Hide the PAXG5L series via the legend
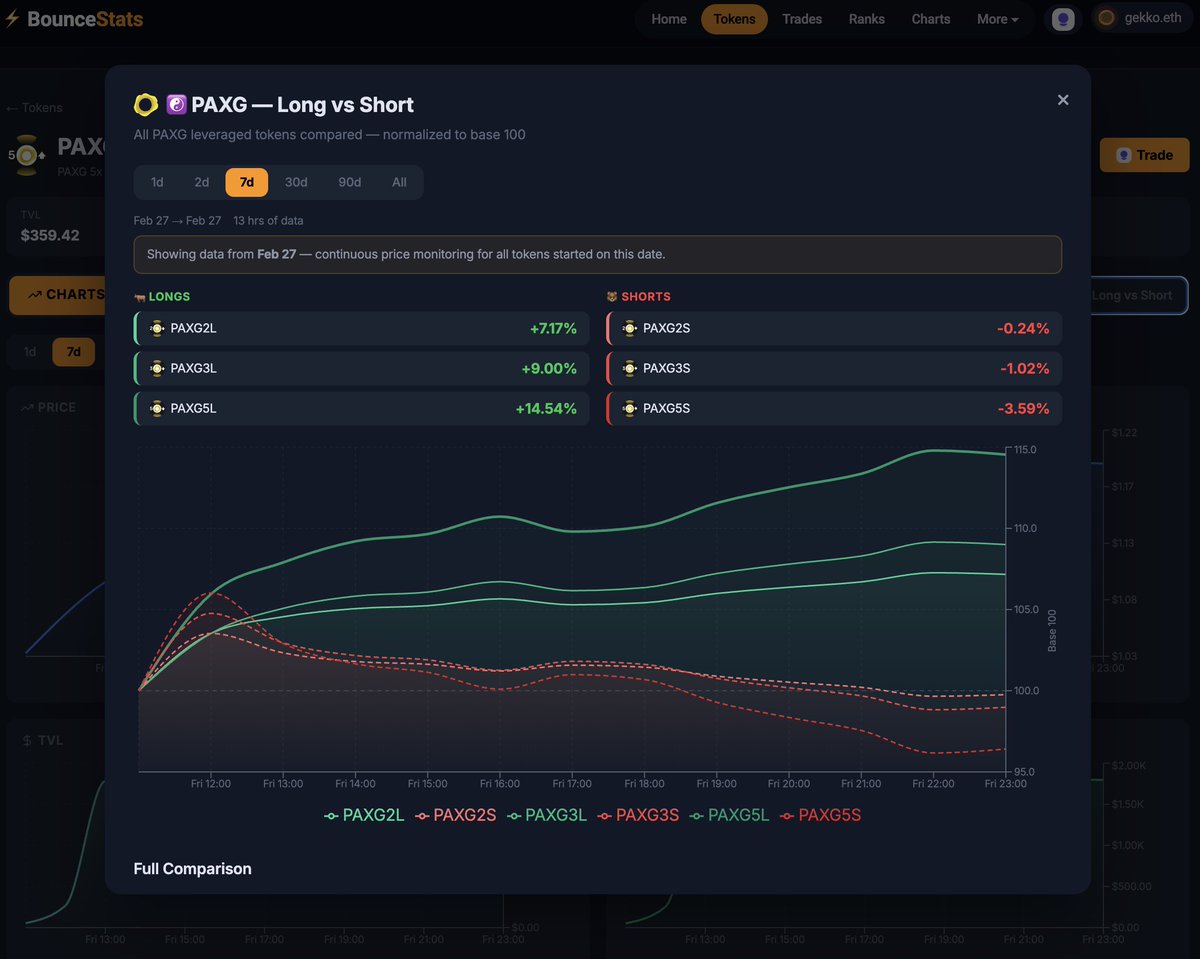Image resolution: width=1200 pixels, height=959 pixels. [x=733, y=815]
